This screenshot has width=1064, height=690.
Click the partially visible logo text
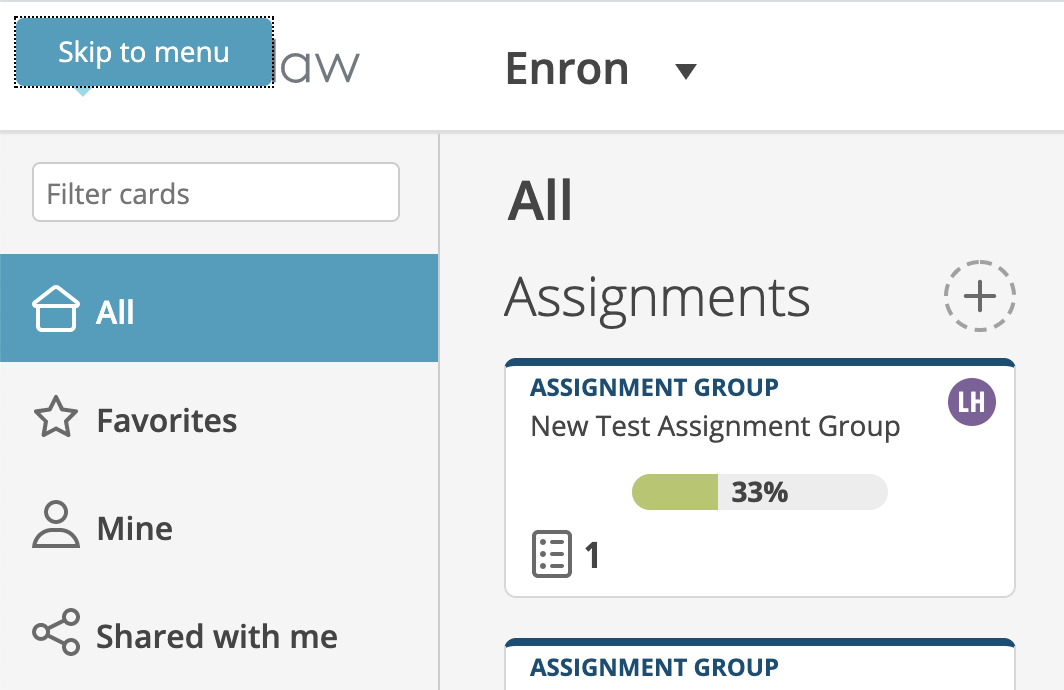tap(318, 66)
